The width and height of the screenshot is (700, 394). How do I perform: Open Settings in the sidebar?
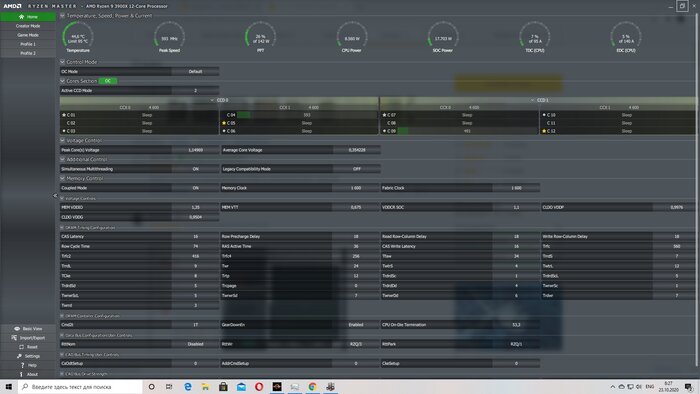28,356
